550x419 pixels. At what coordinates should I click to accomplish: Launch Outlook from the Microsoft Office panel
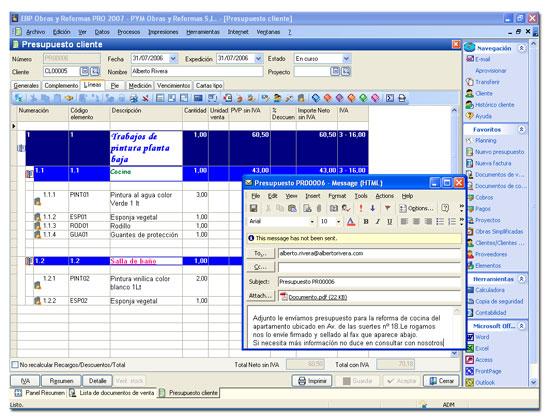pyautogui.click(x=484, y=383)
